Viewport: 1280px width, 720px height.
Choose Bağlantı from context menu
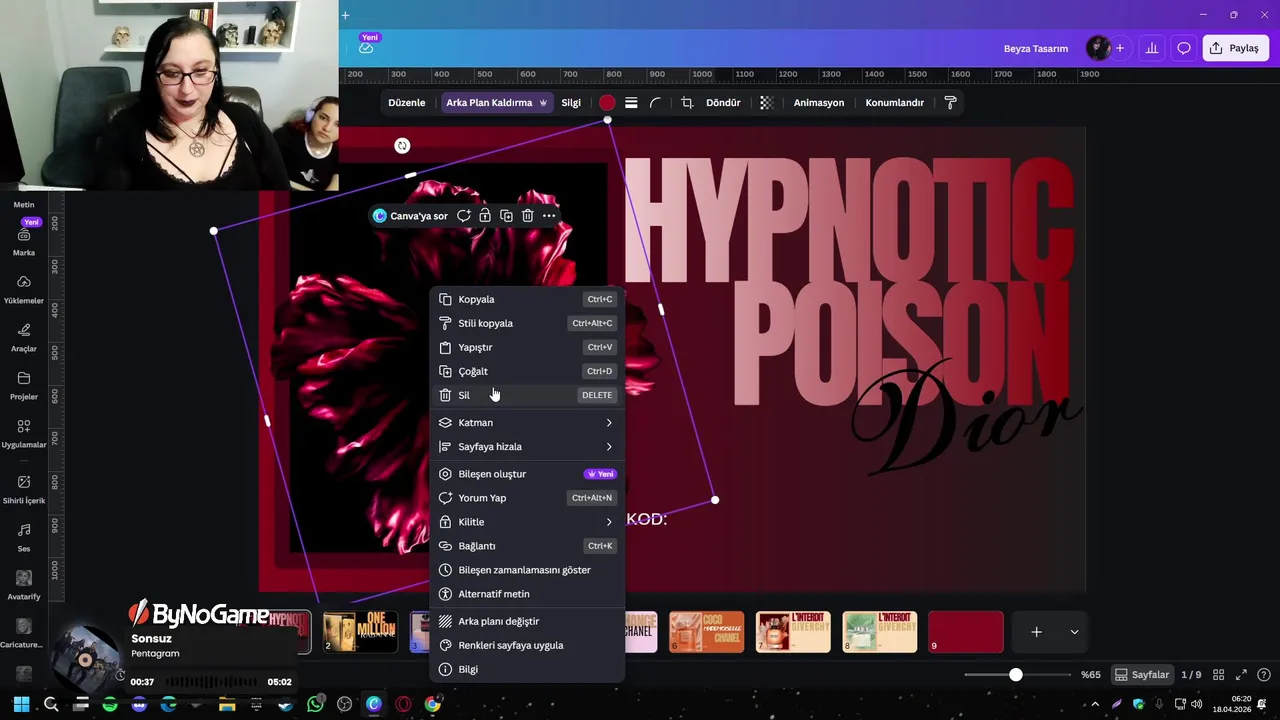527,546
